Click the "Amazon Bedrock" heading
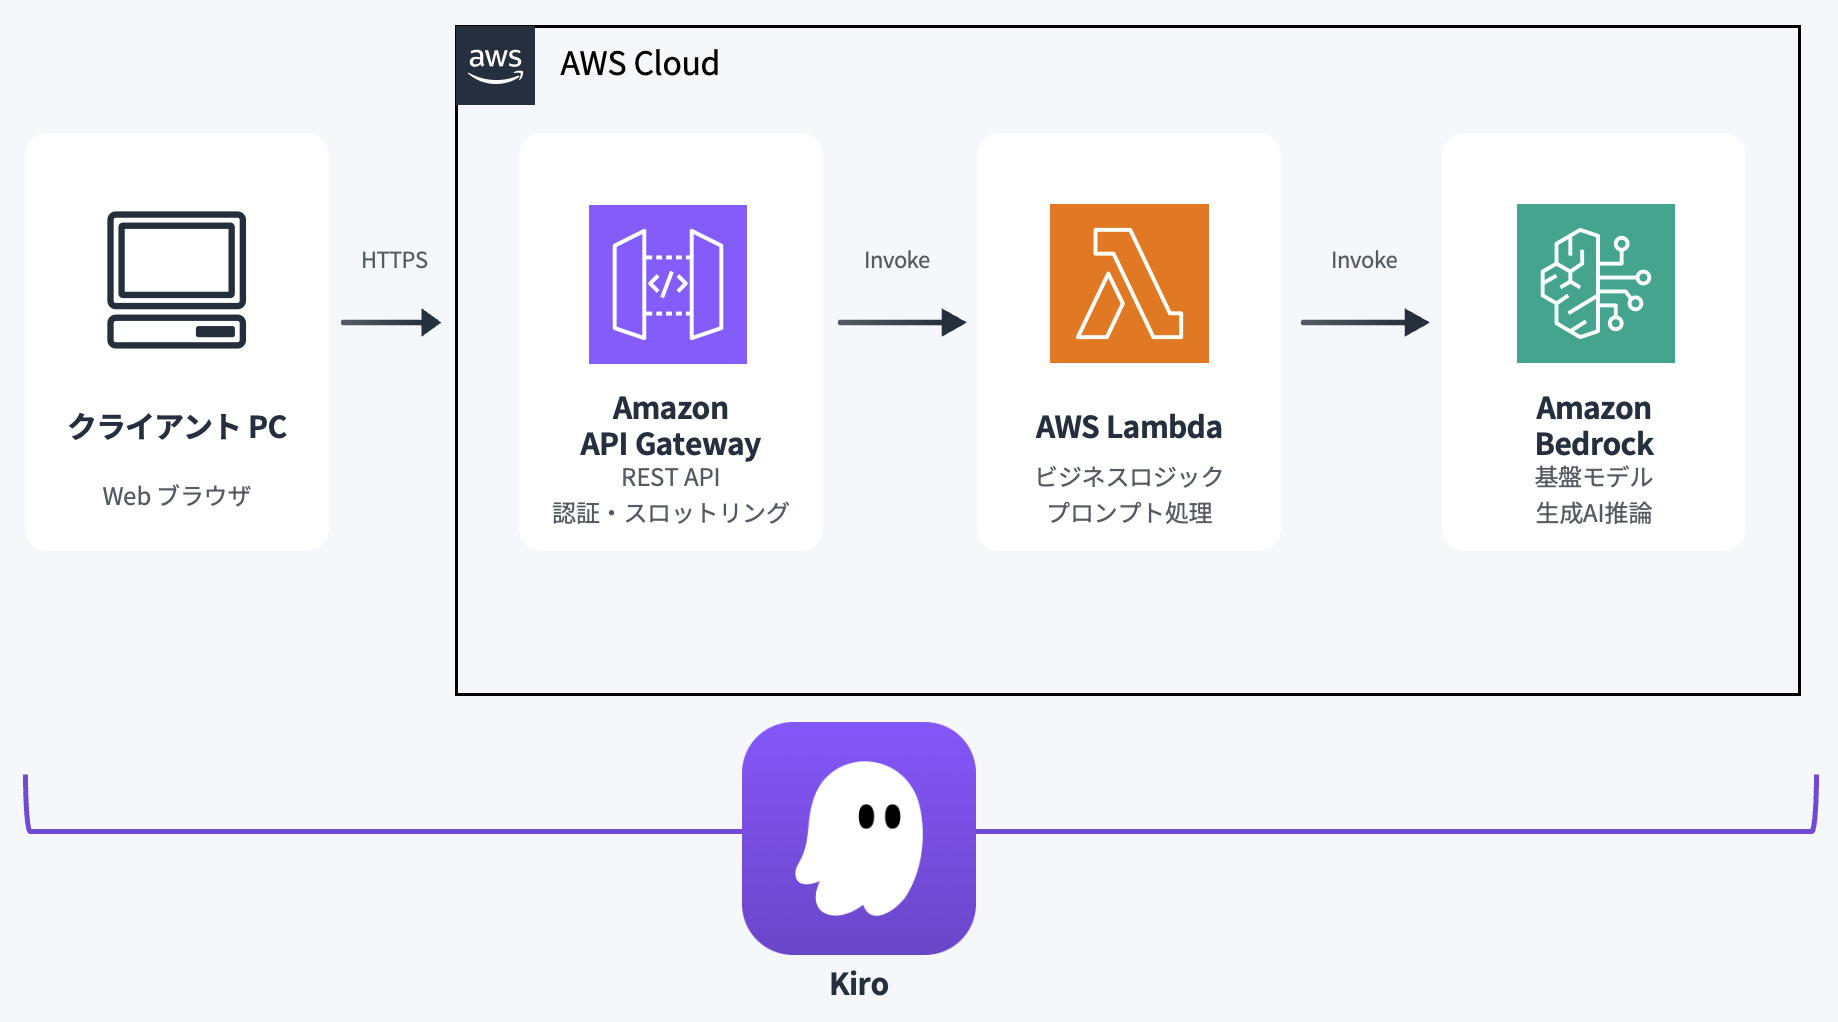 coord(1594,426)
